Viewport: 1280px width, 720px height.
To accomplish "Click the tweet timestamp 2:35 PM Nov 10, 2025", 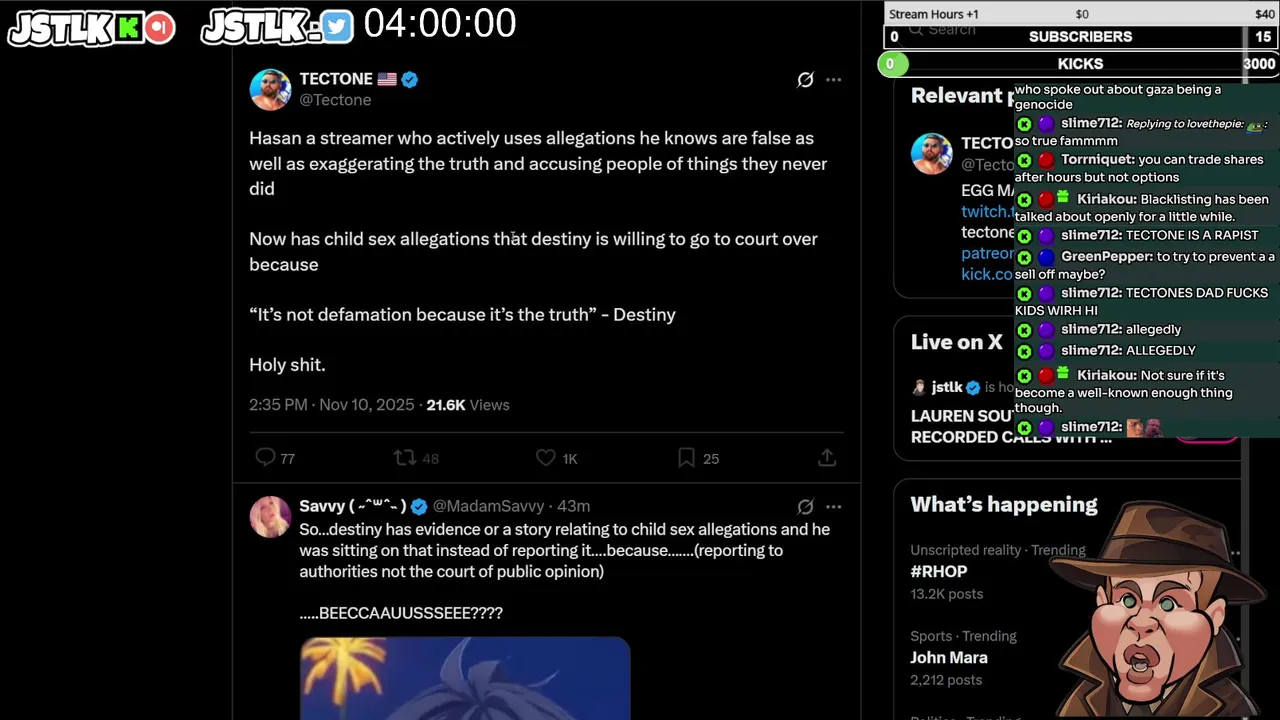I will pos(331,405).
